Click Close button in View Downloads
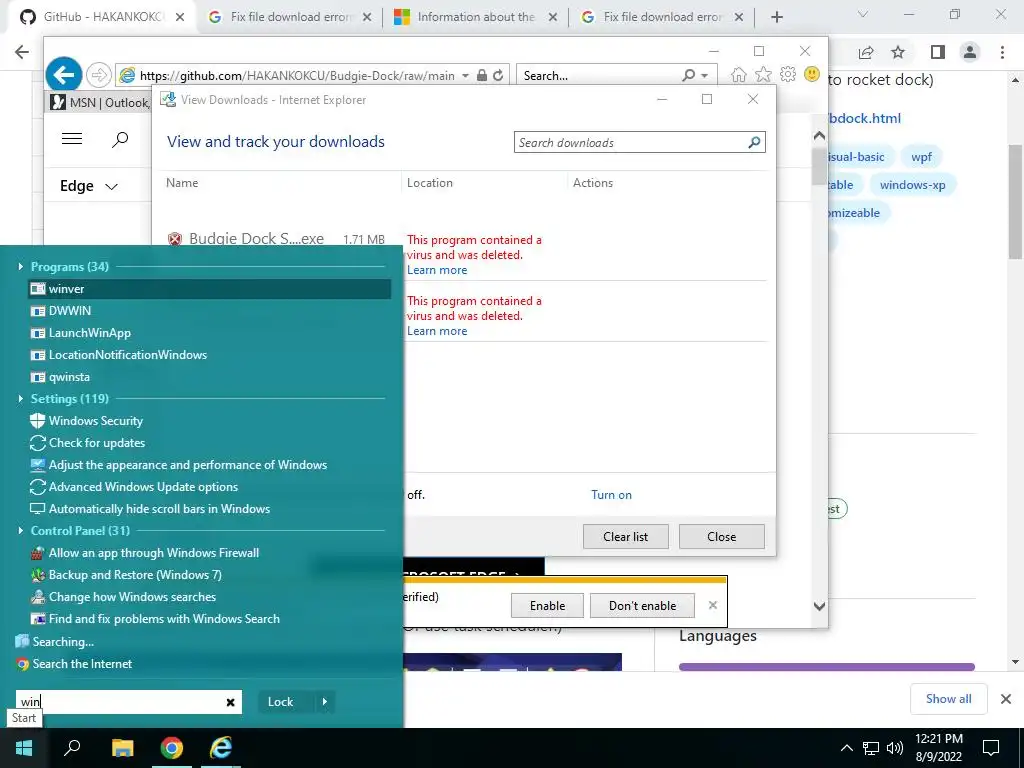The image size is (1024, 768). (x=722, y=536)
